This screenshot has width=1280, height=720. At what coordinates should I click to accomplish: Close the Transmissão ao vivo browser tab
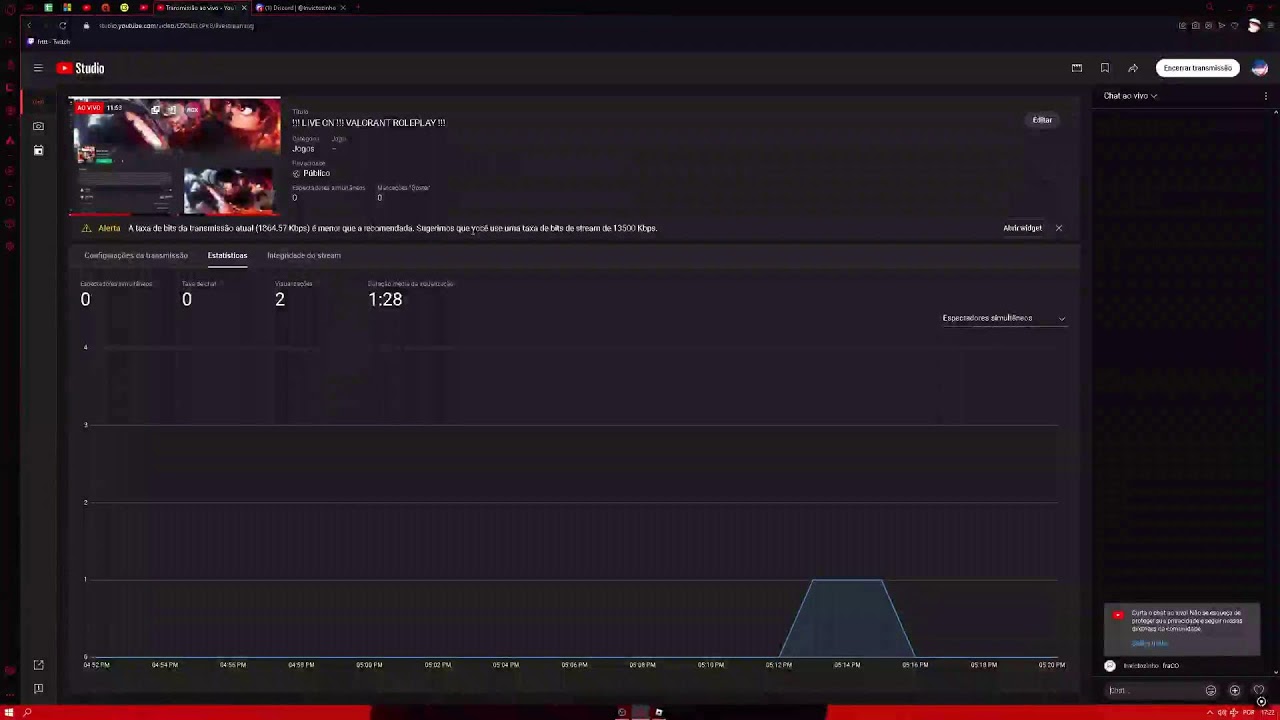pyautogui.click(x=244, y=7)
